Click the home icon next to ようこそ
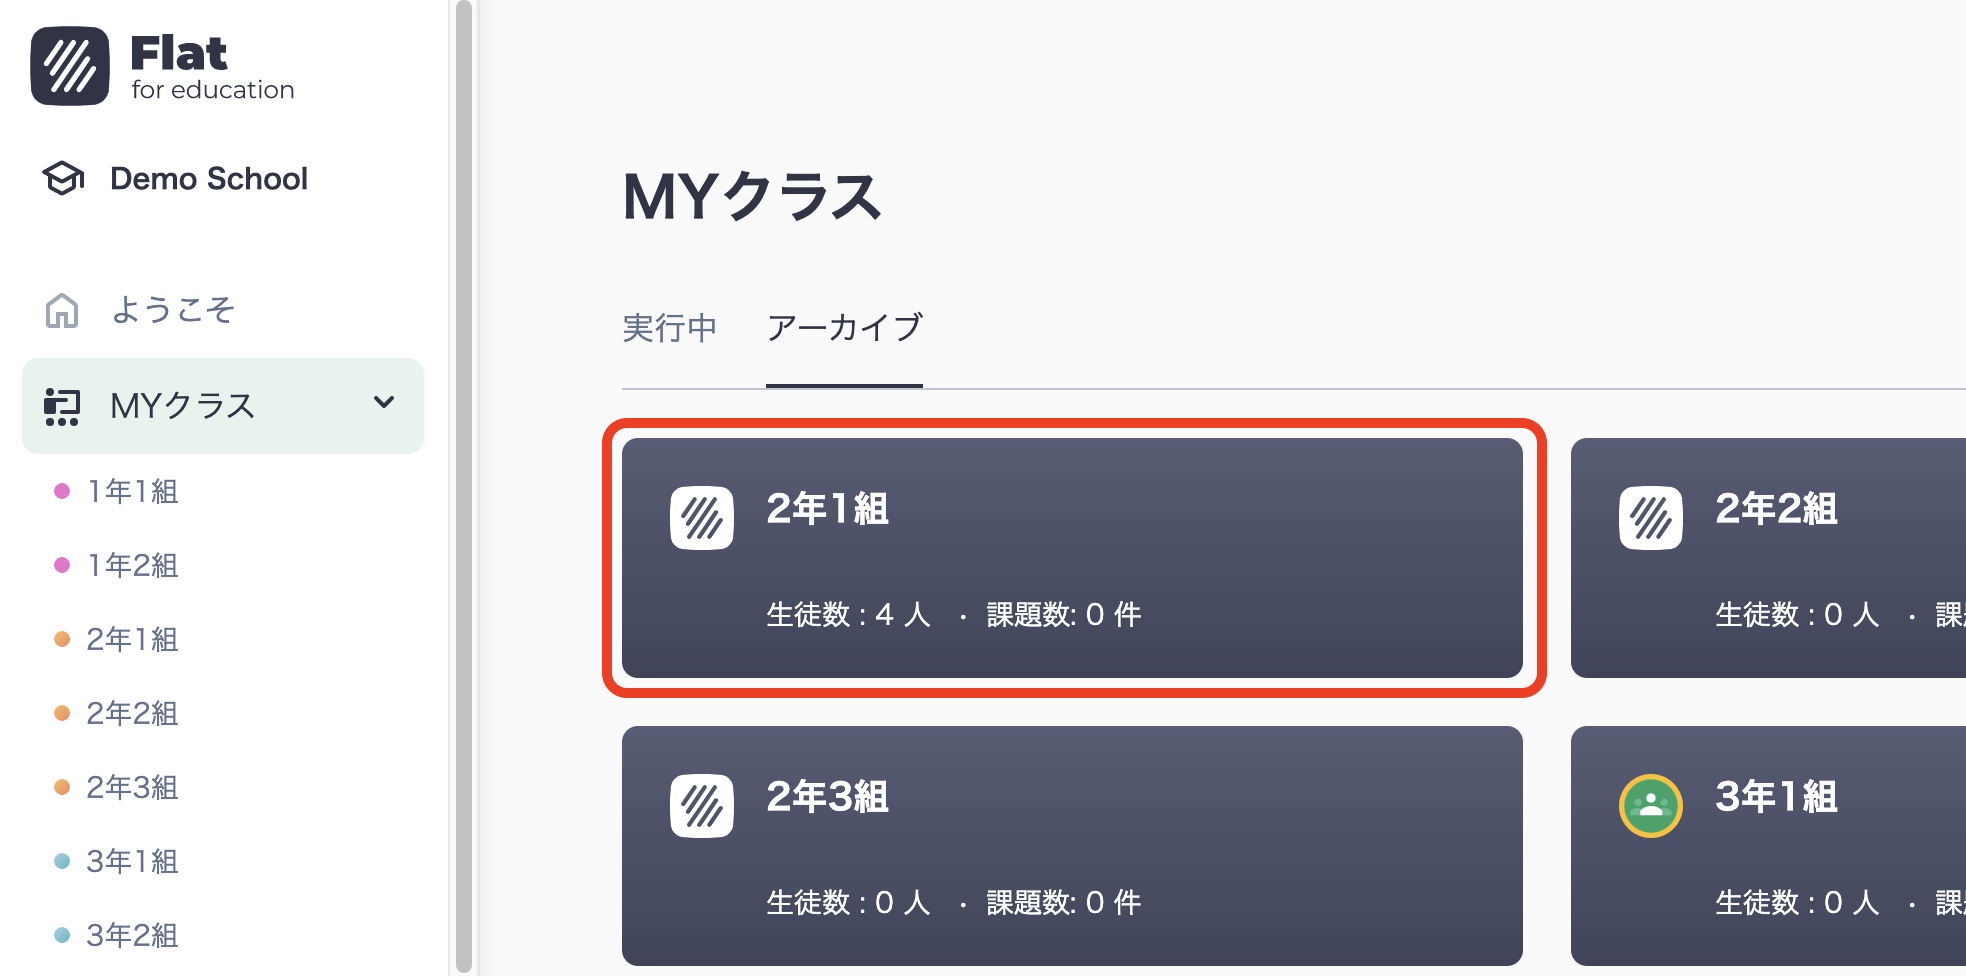 pos(62,310)
